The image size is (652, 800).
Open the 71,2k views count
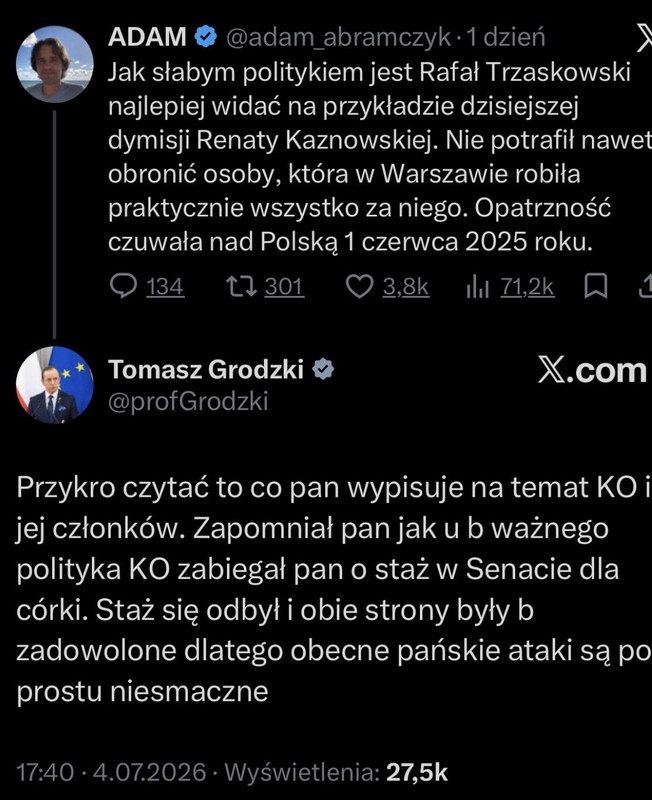click(527, 287)
